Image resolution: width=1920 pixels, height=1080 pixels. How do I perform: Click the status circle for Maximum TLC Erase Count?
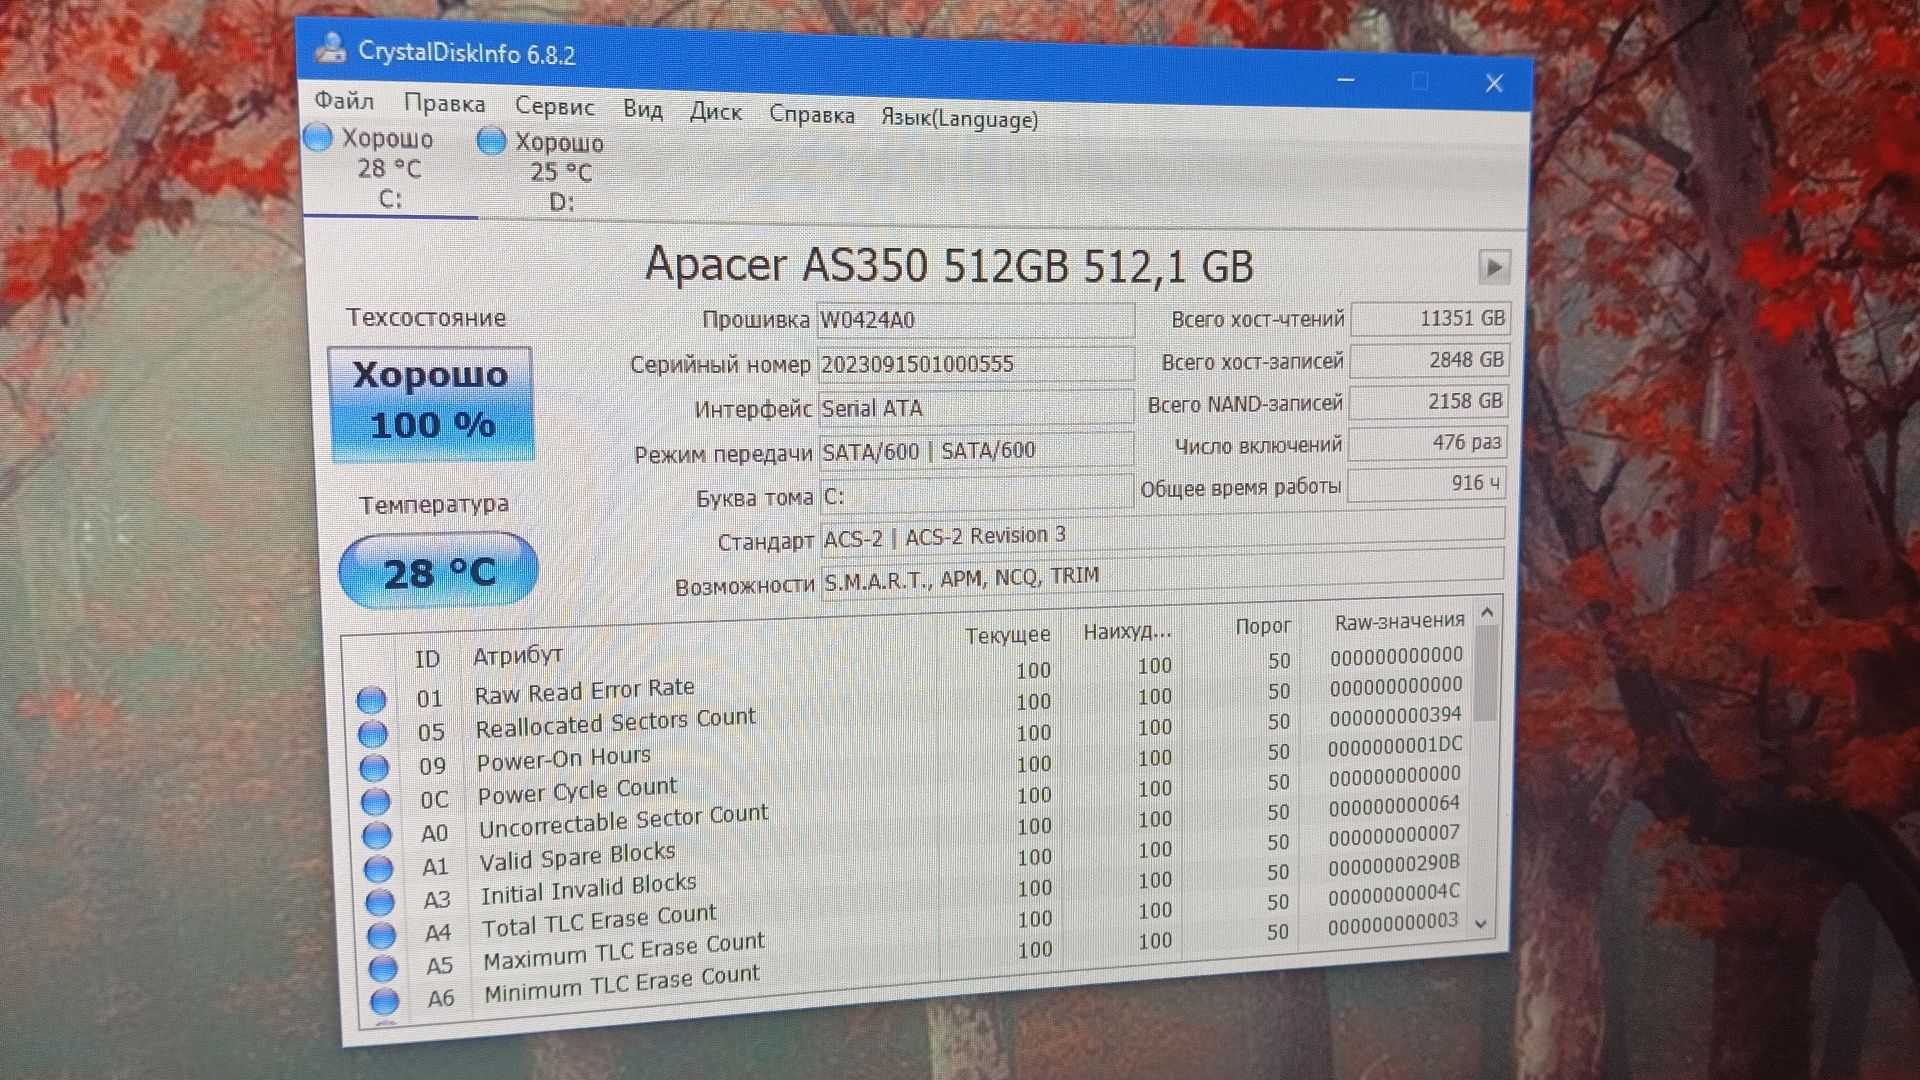point(383,968)
